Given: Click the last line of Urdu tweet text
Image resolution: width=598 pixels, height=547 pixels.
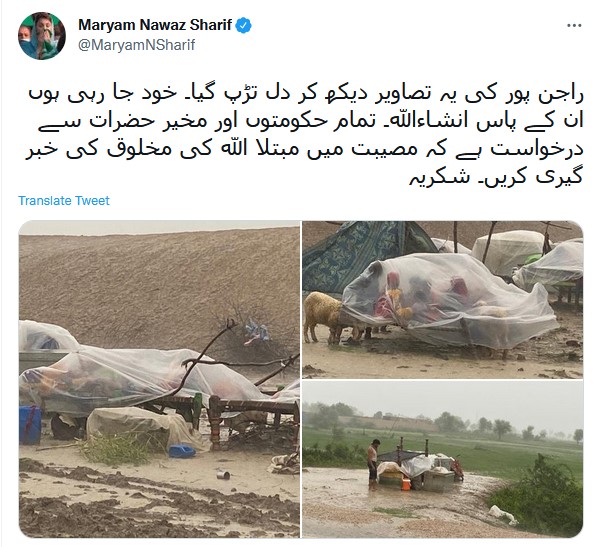Looking at the screenshot, I should point(495,177).
